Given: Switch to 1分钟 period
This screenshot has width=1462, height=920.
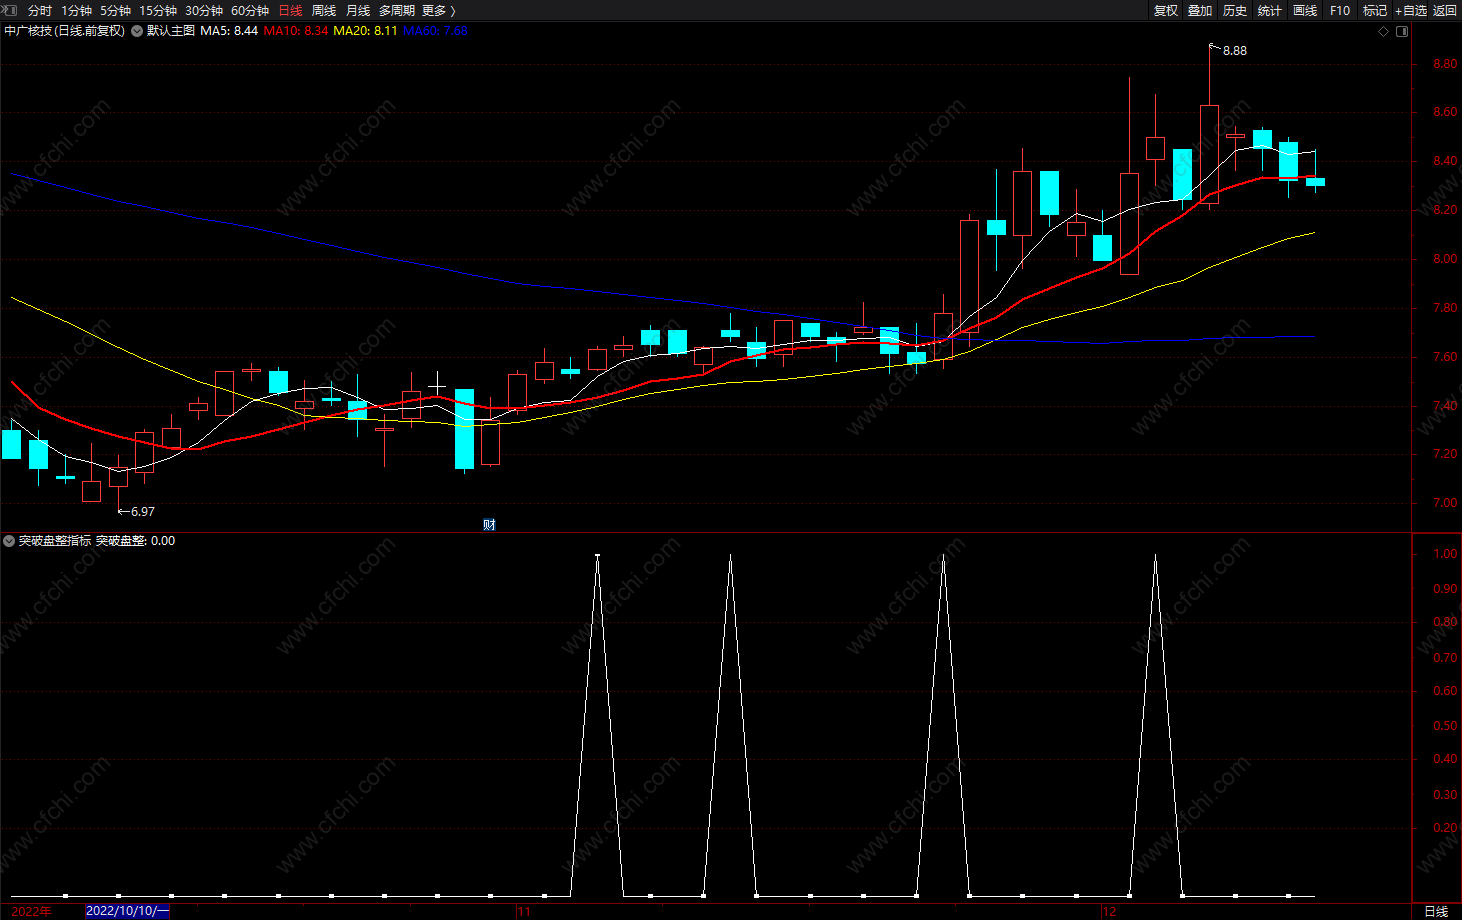Looking at the screenshot, I should (x=77, y=10).
